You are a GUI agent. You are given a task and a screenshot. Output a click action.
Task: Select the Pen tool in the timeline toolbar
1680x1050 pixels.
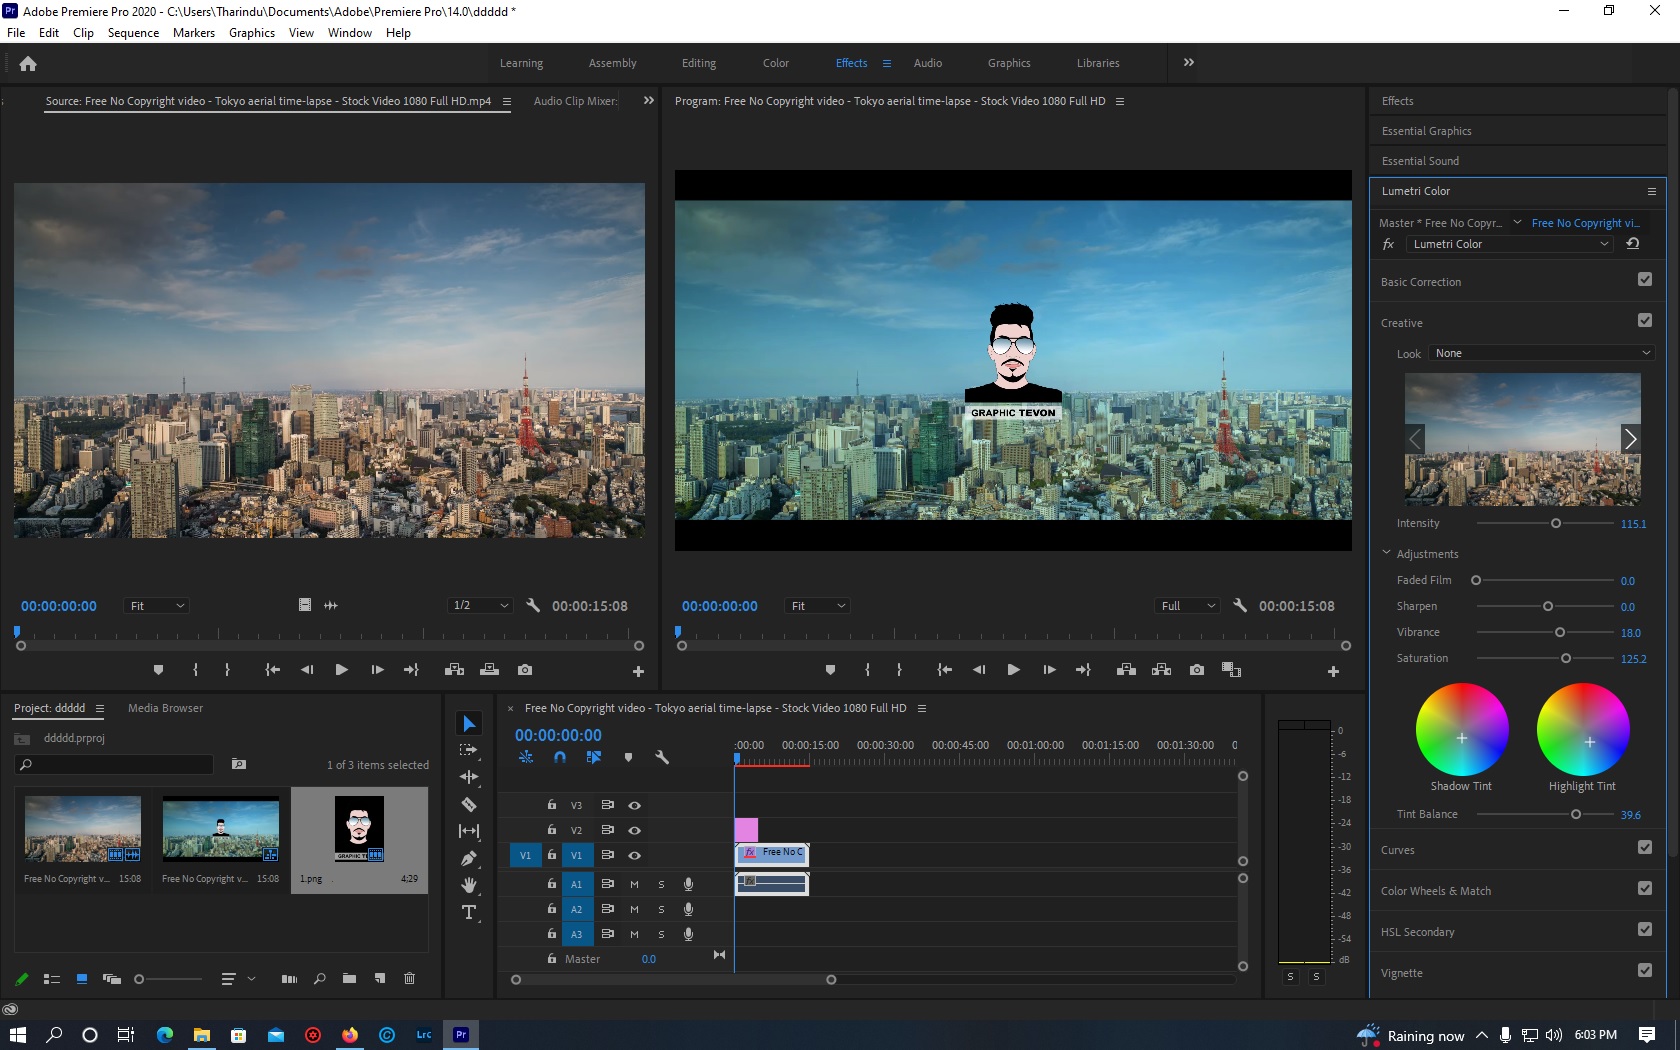(468, 858)
